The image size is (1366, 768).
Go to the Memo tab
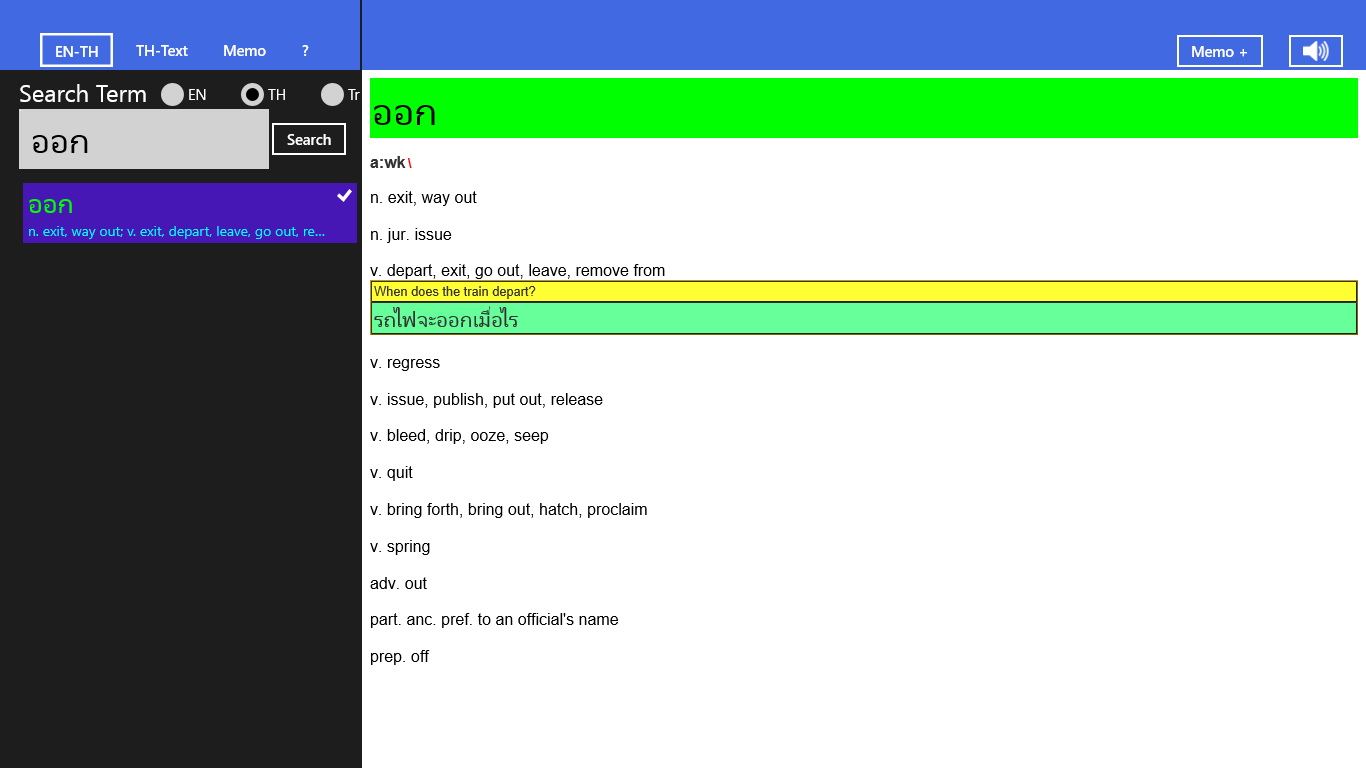[244, 51]
